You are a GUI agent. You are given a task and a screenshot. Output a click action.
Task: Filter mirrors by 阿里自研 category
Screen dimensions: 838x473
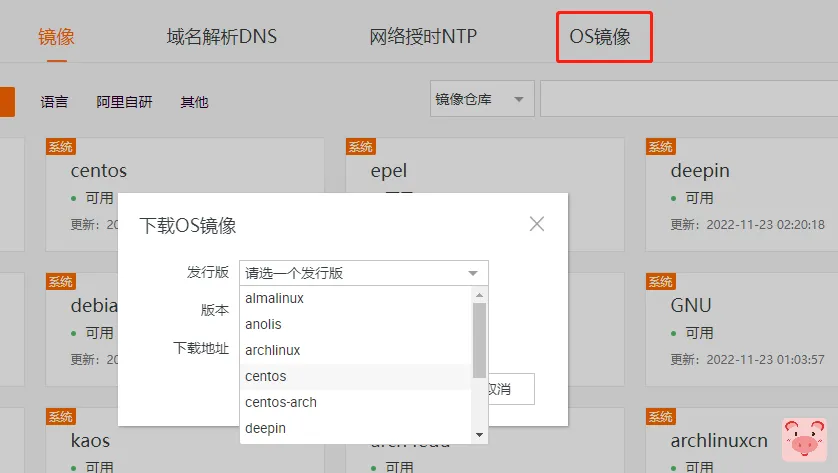[125, 102]
